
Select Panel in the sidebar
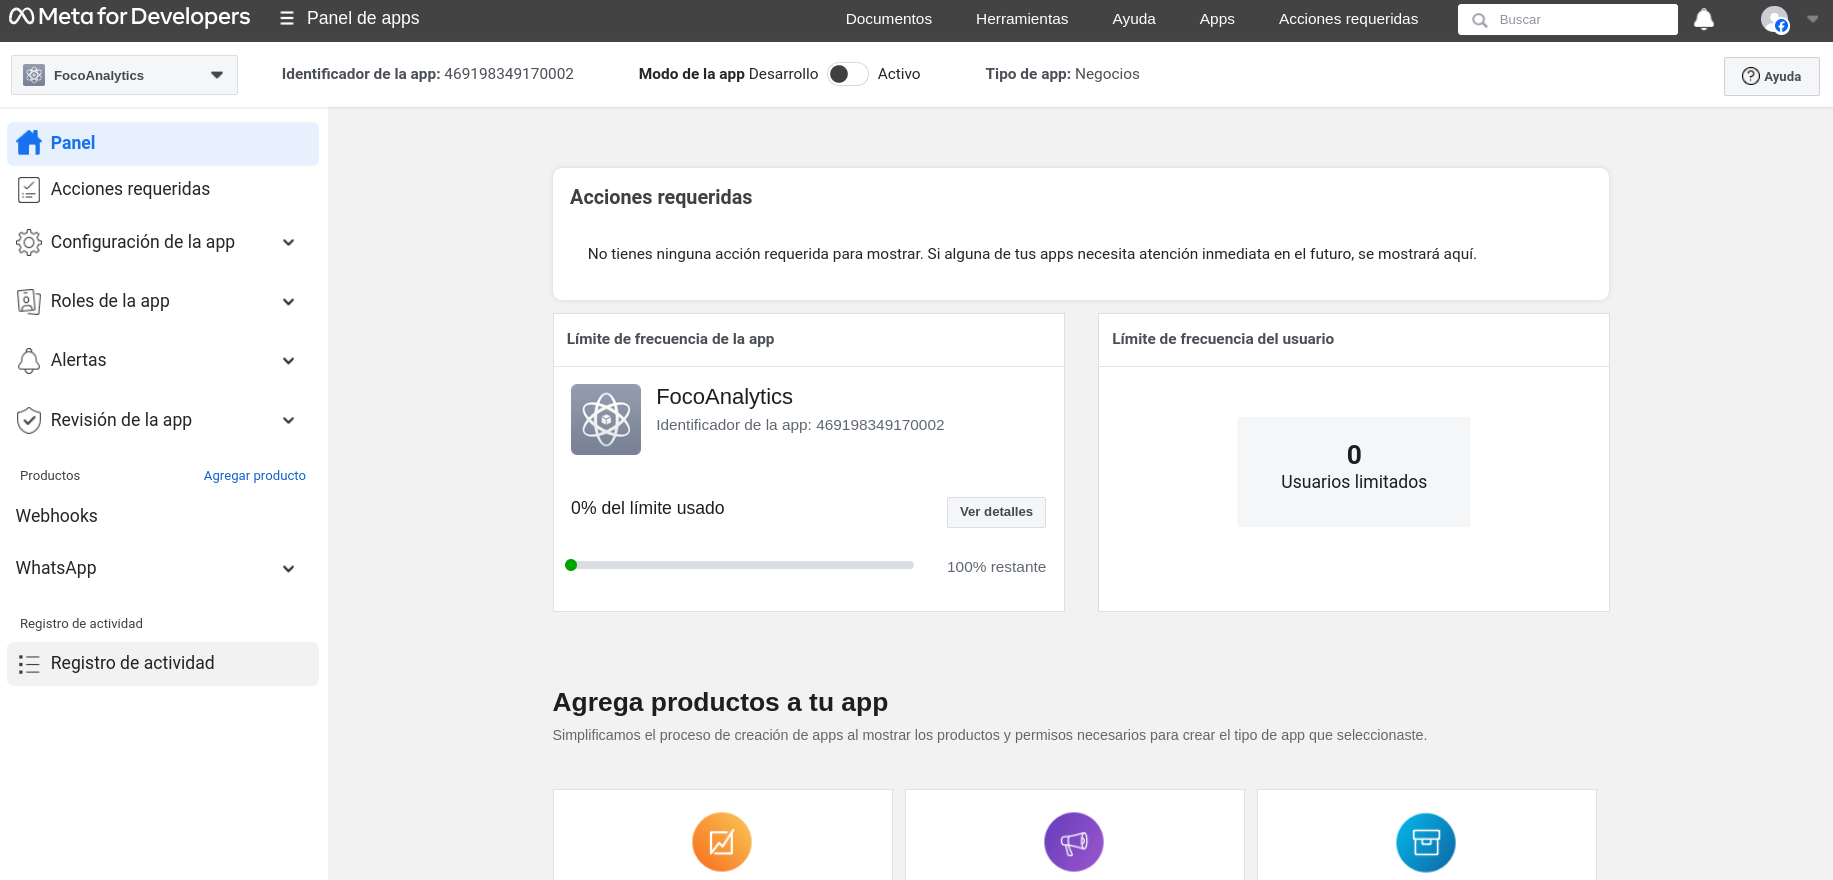coord(163,143)
